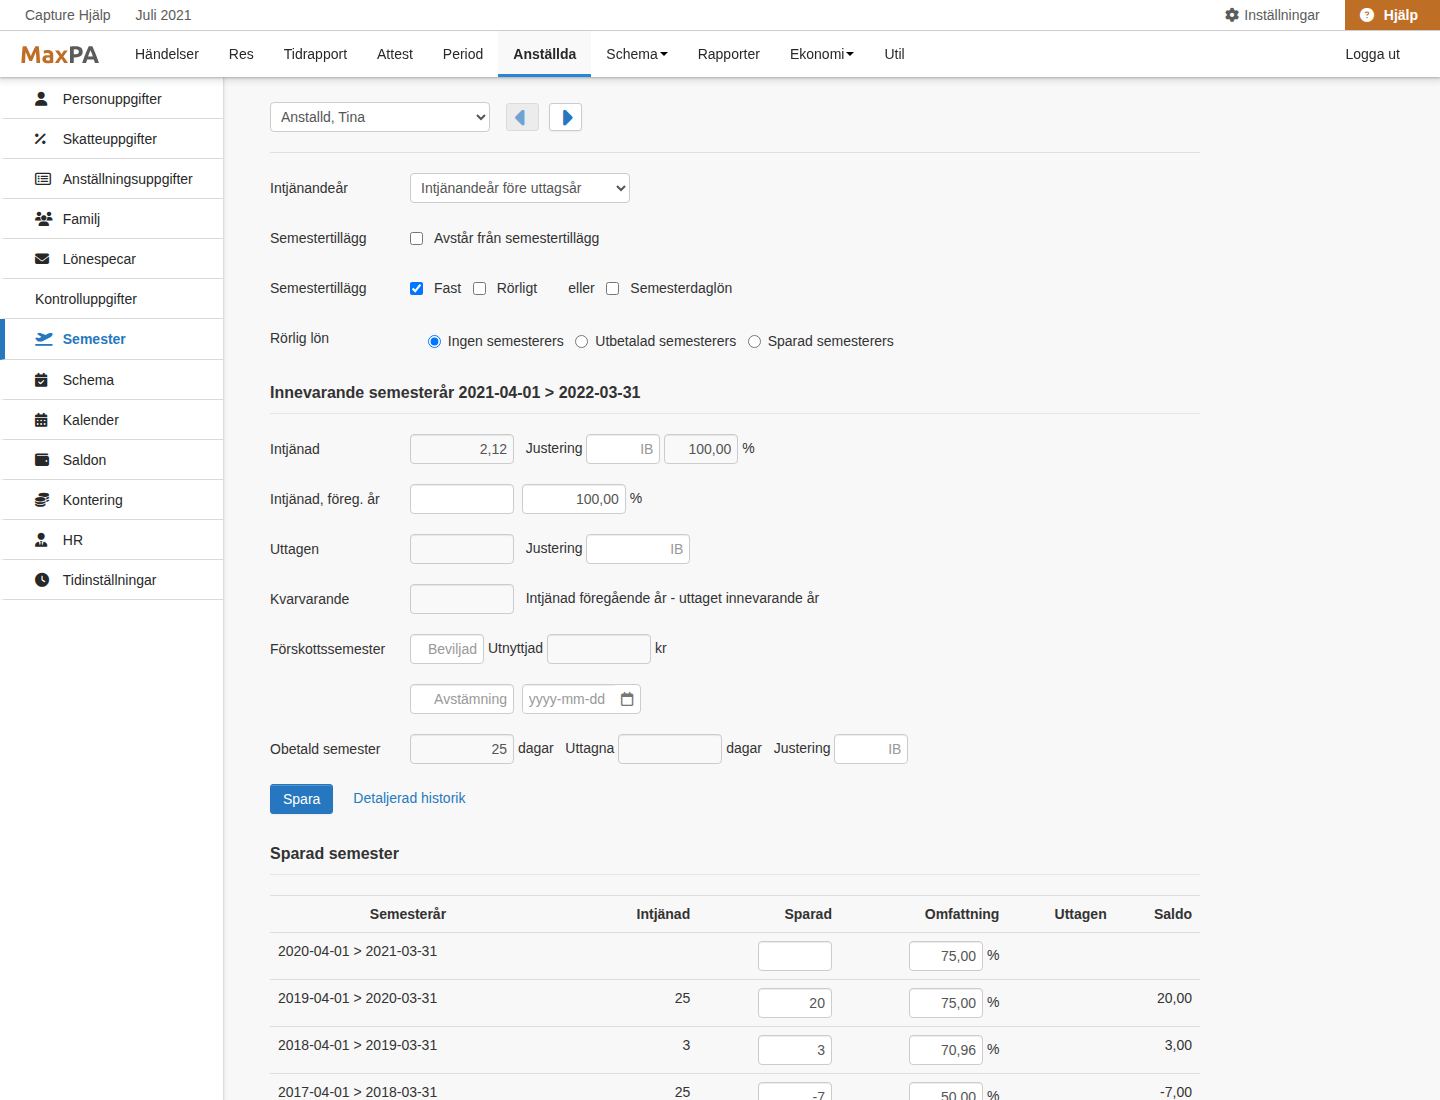The image size is (1440, 1100).
Task: Click the Skatteuppgifter percent icon
Action: coord(41,139)
